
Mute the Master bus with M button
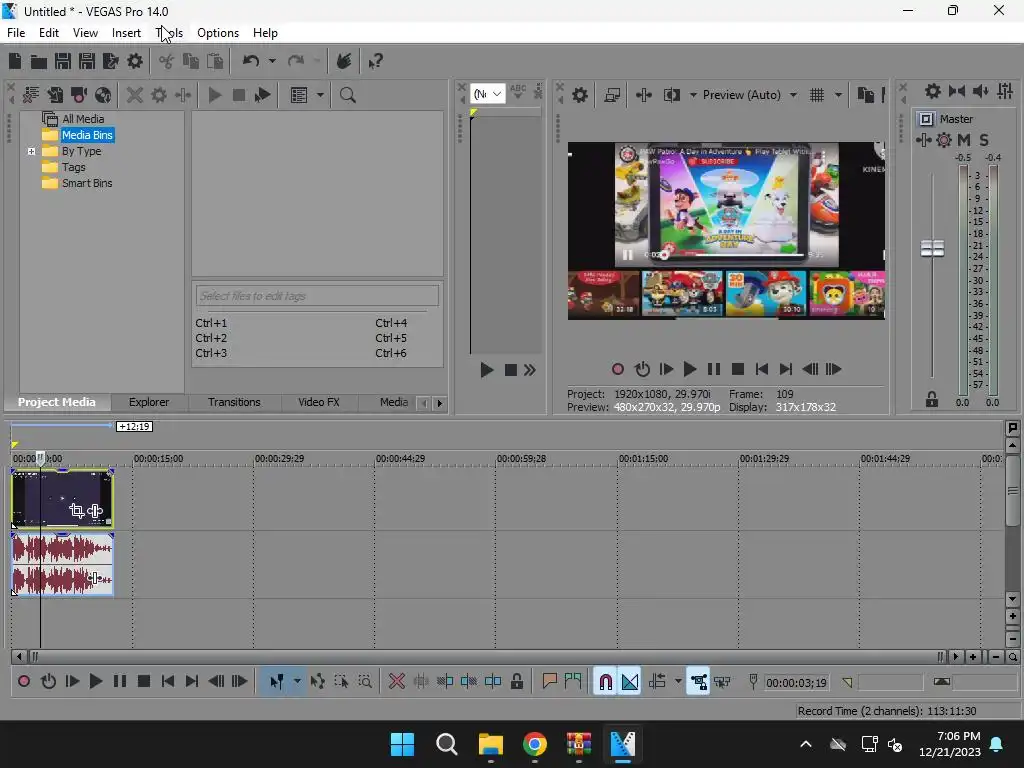pos(964,140)
